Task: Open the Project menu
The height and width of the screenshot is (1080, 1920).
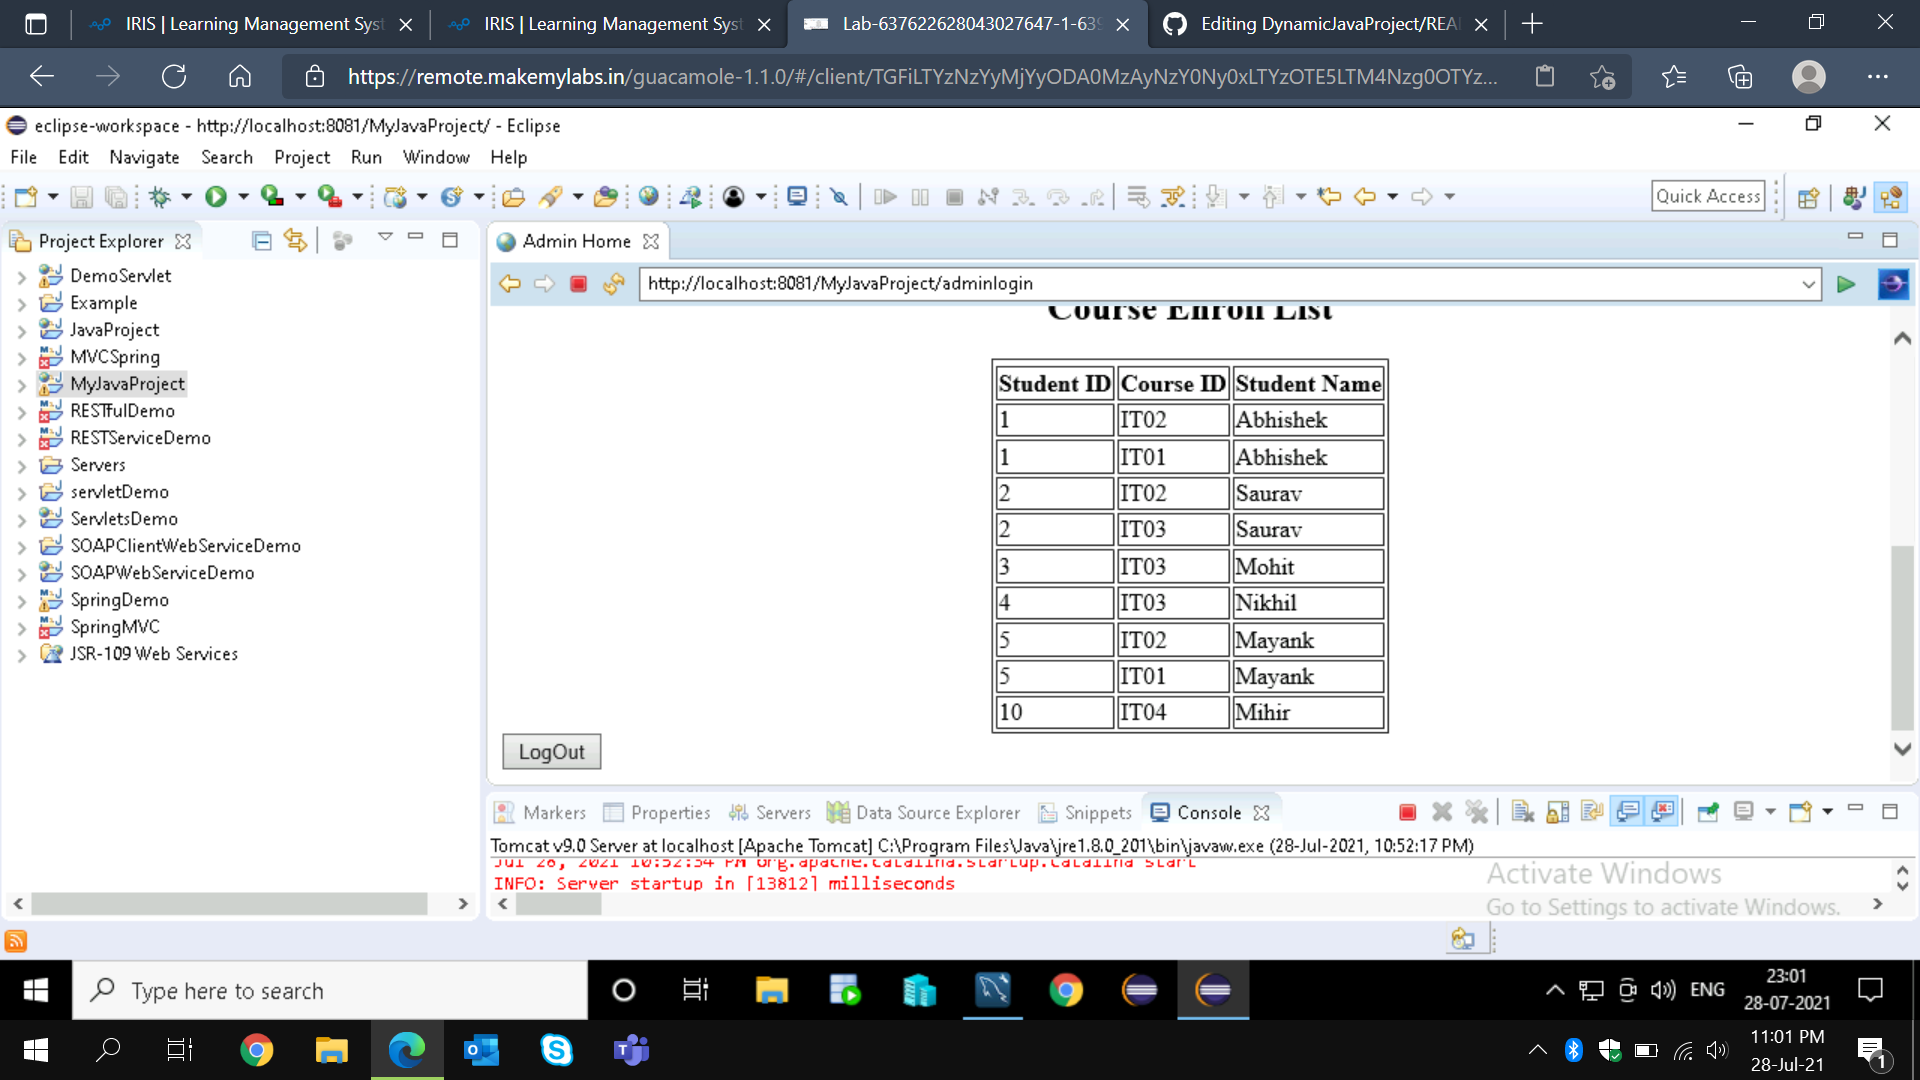Action: tap(302, 157)
